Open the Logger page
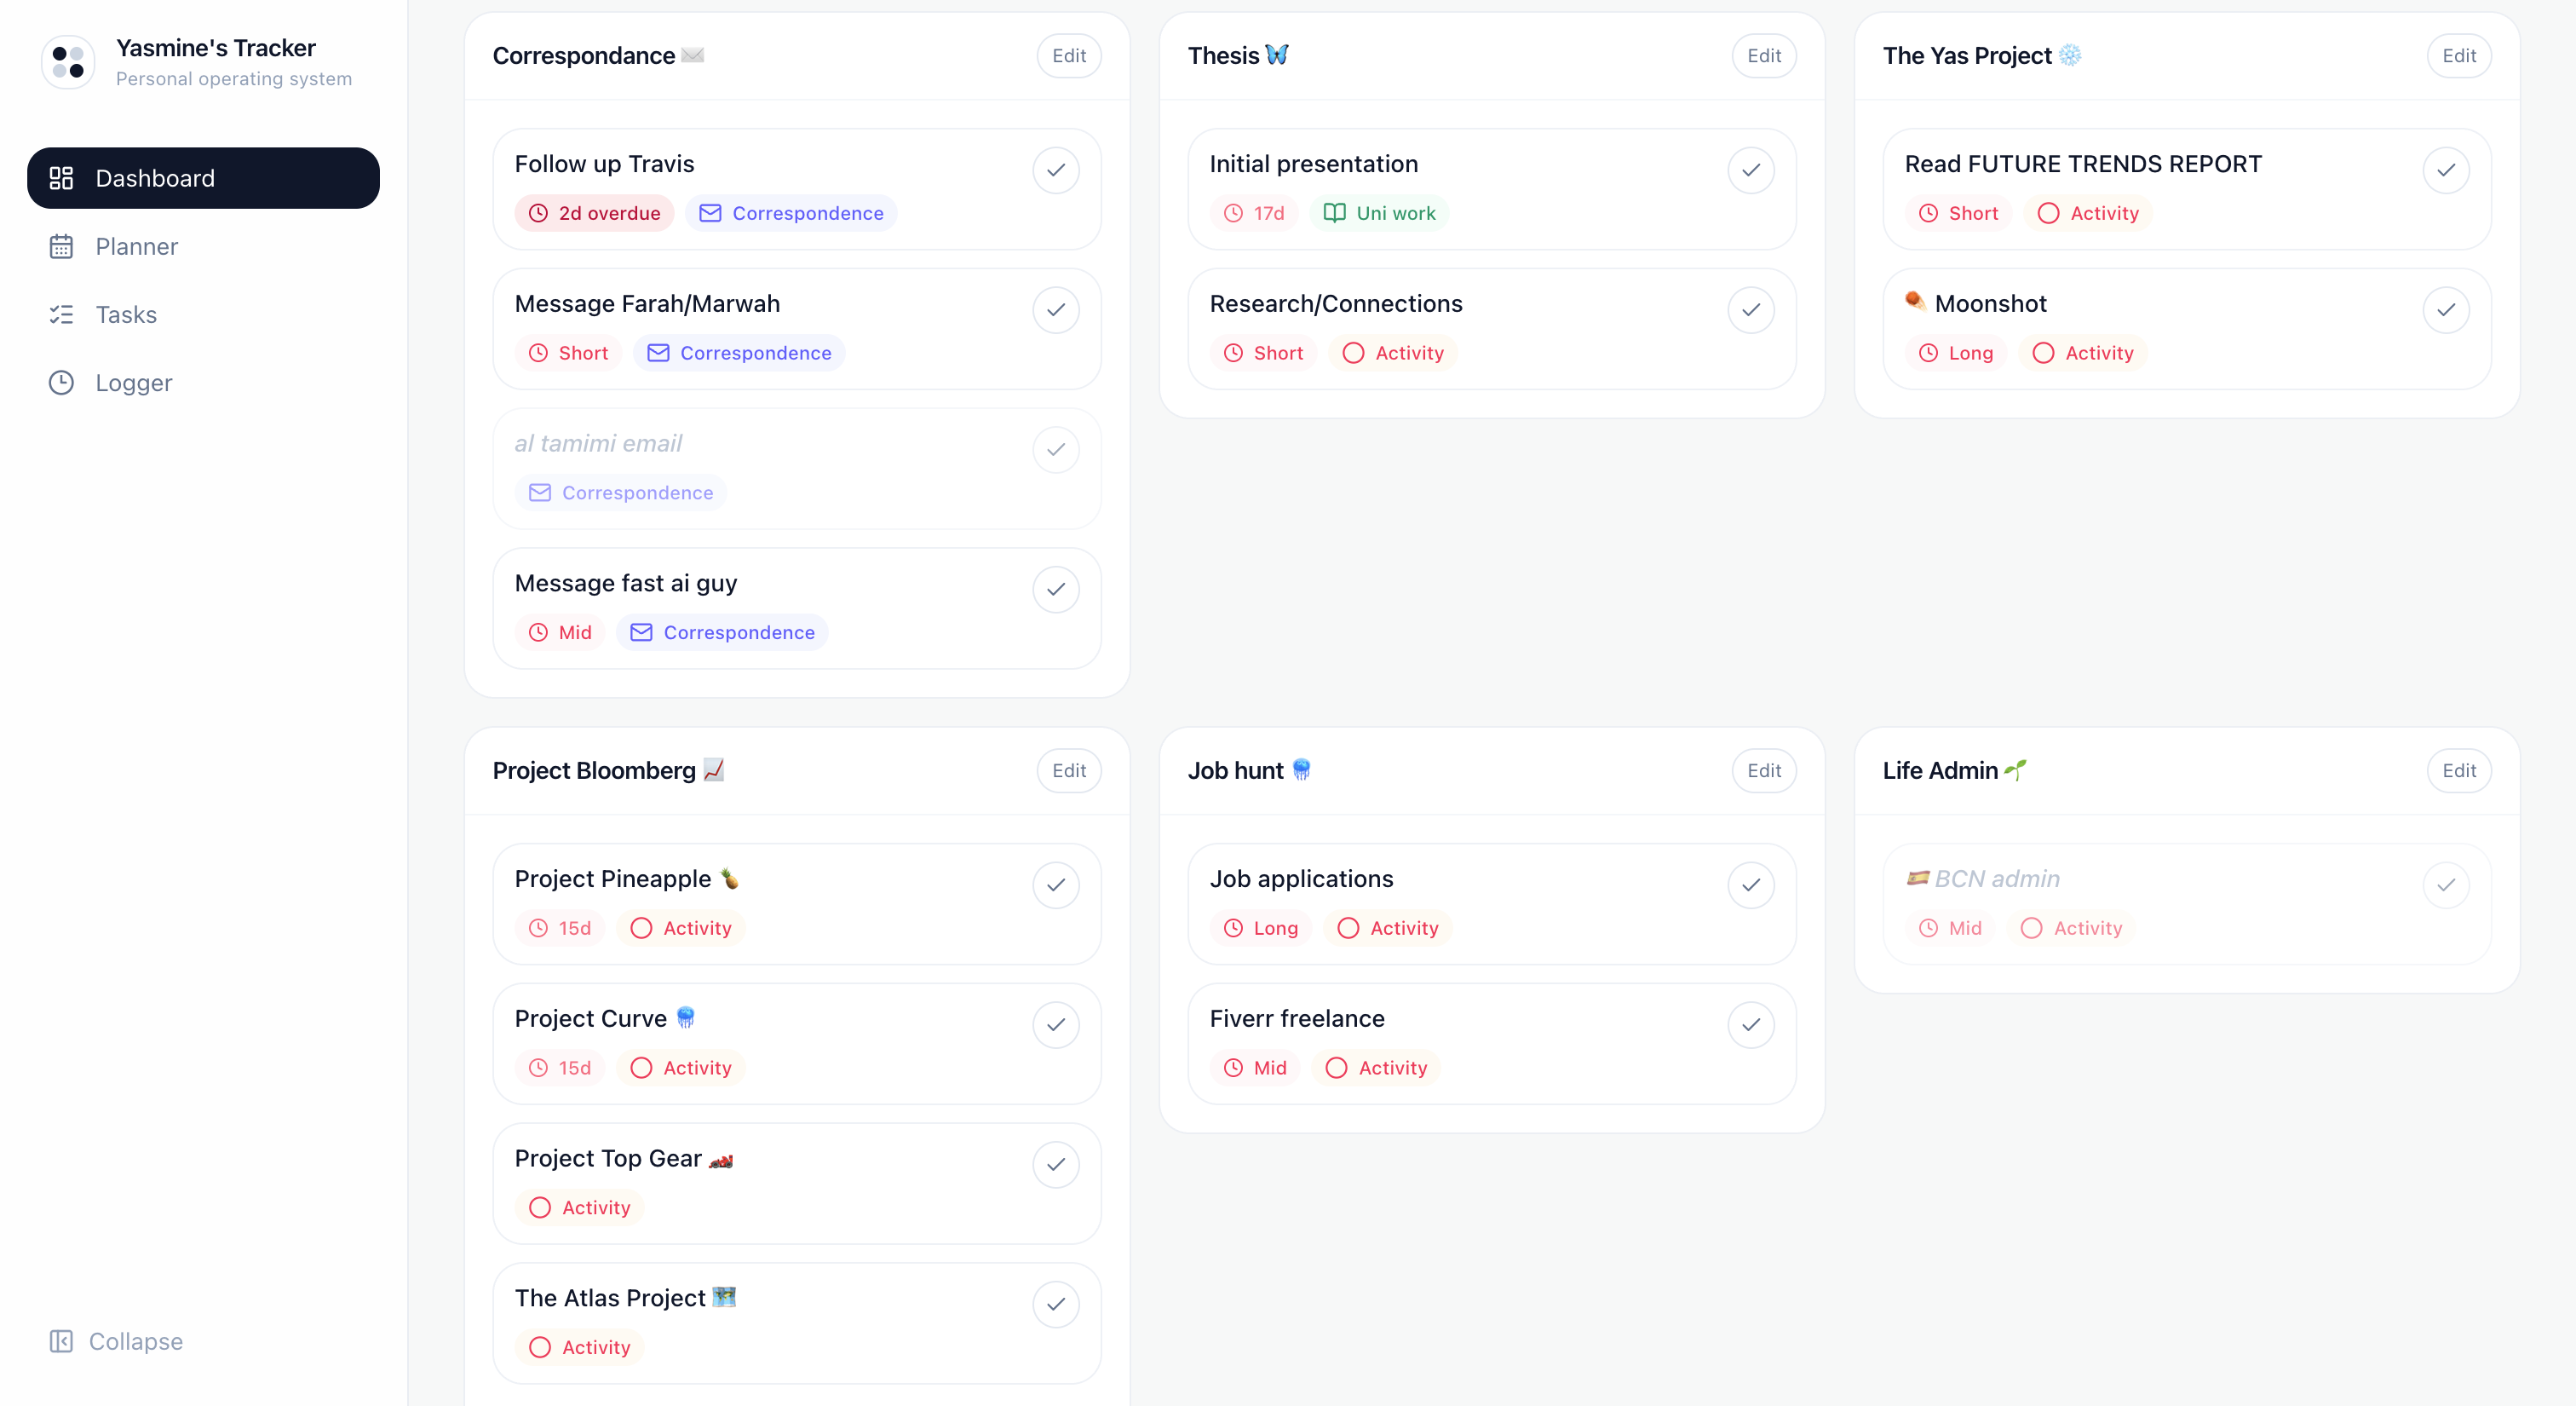Viewport: 2576px width, 1406px height. [203, 382]
